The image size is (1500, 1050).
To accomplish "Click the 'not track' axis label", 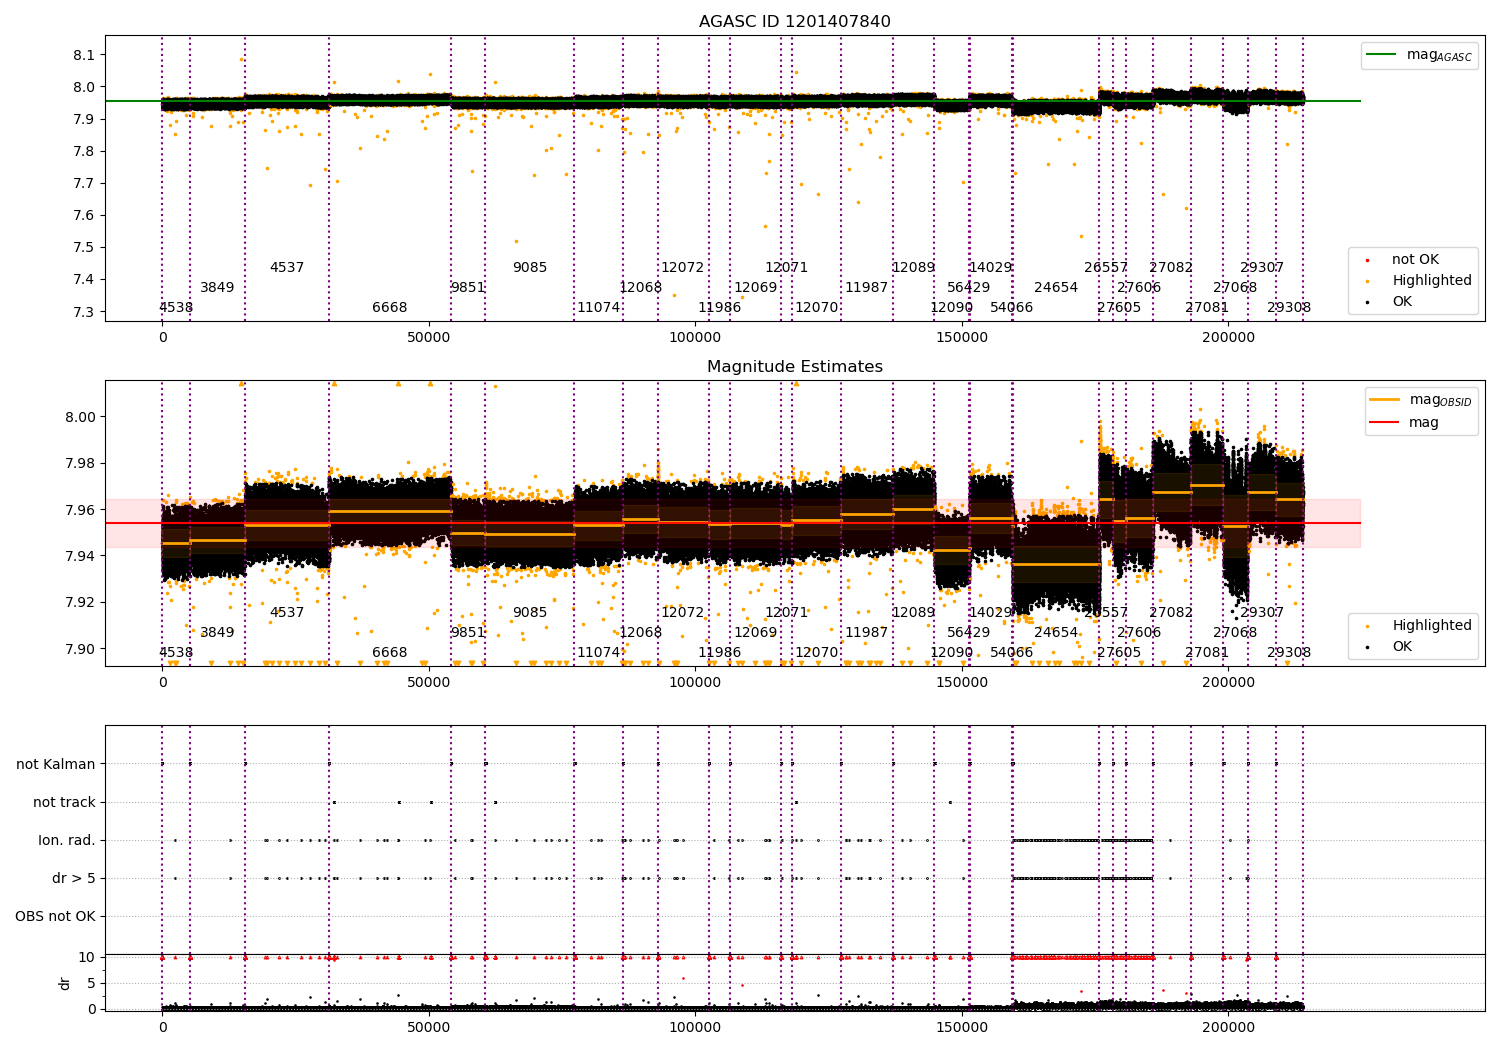I will [x=64, y=803].
